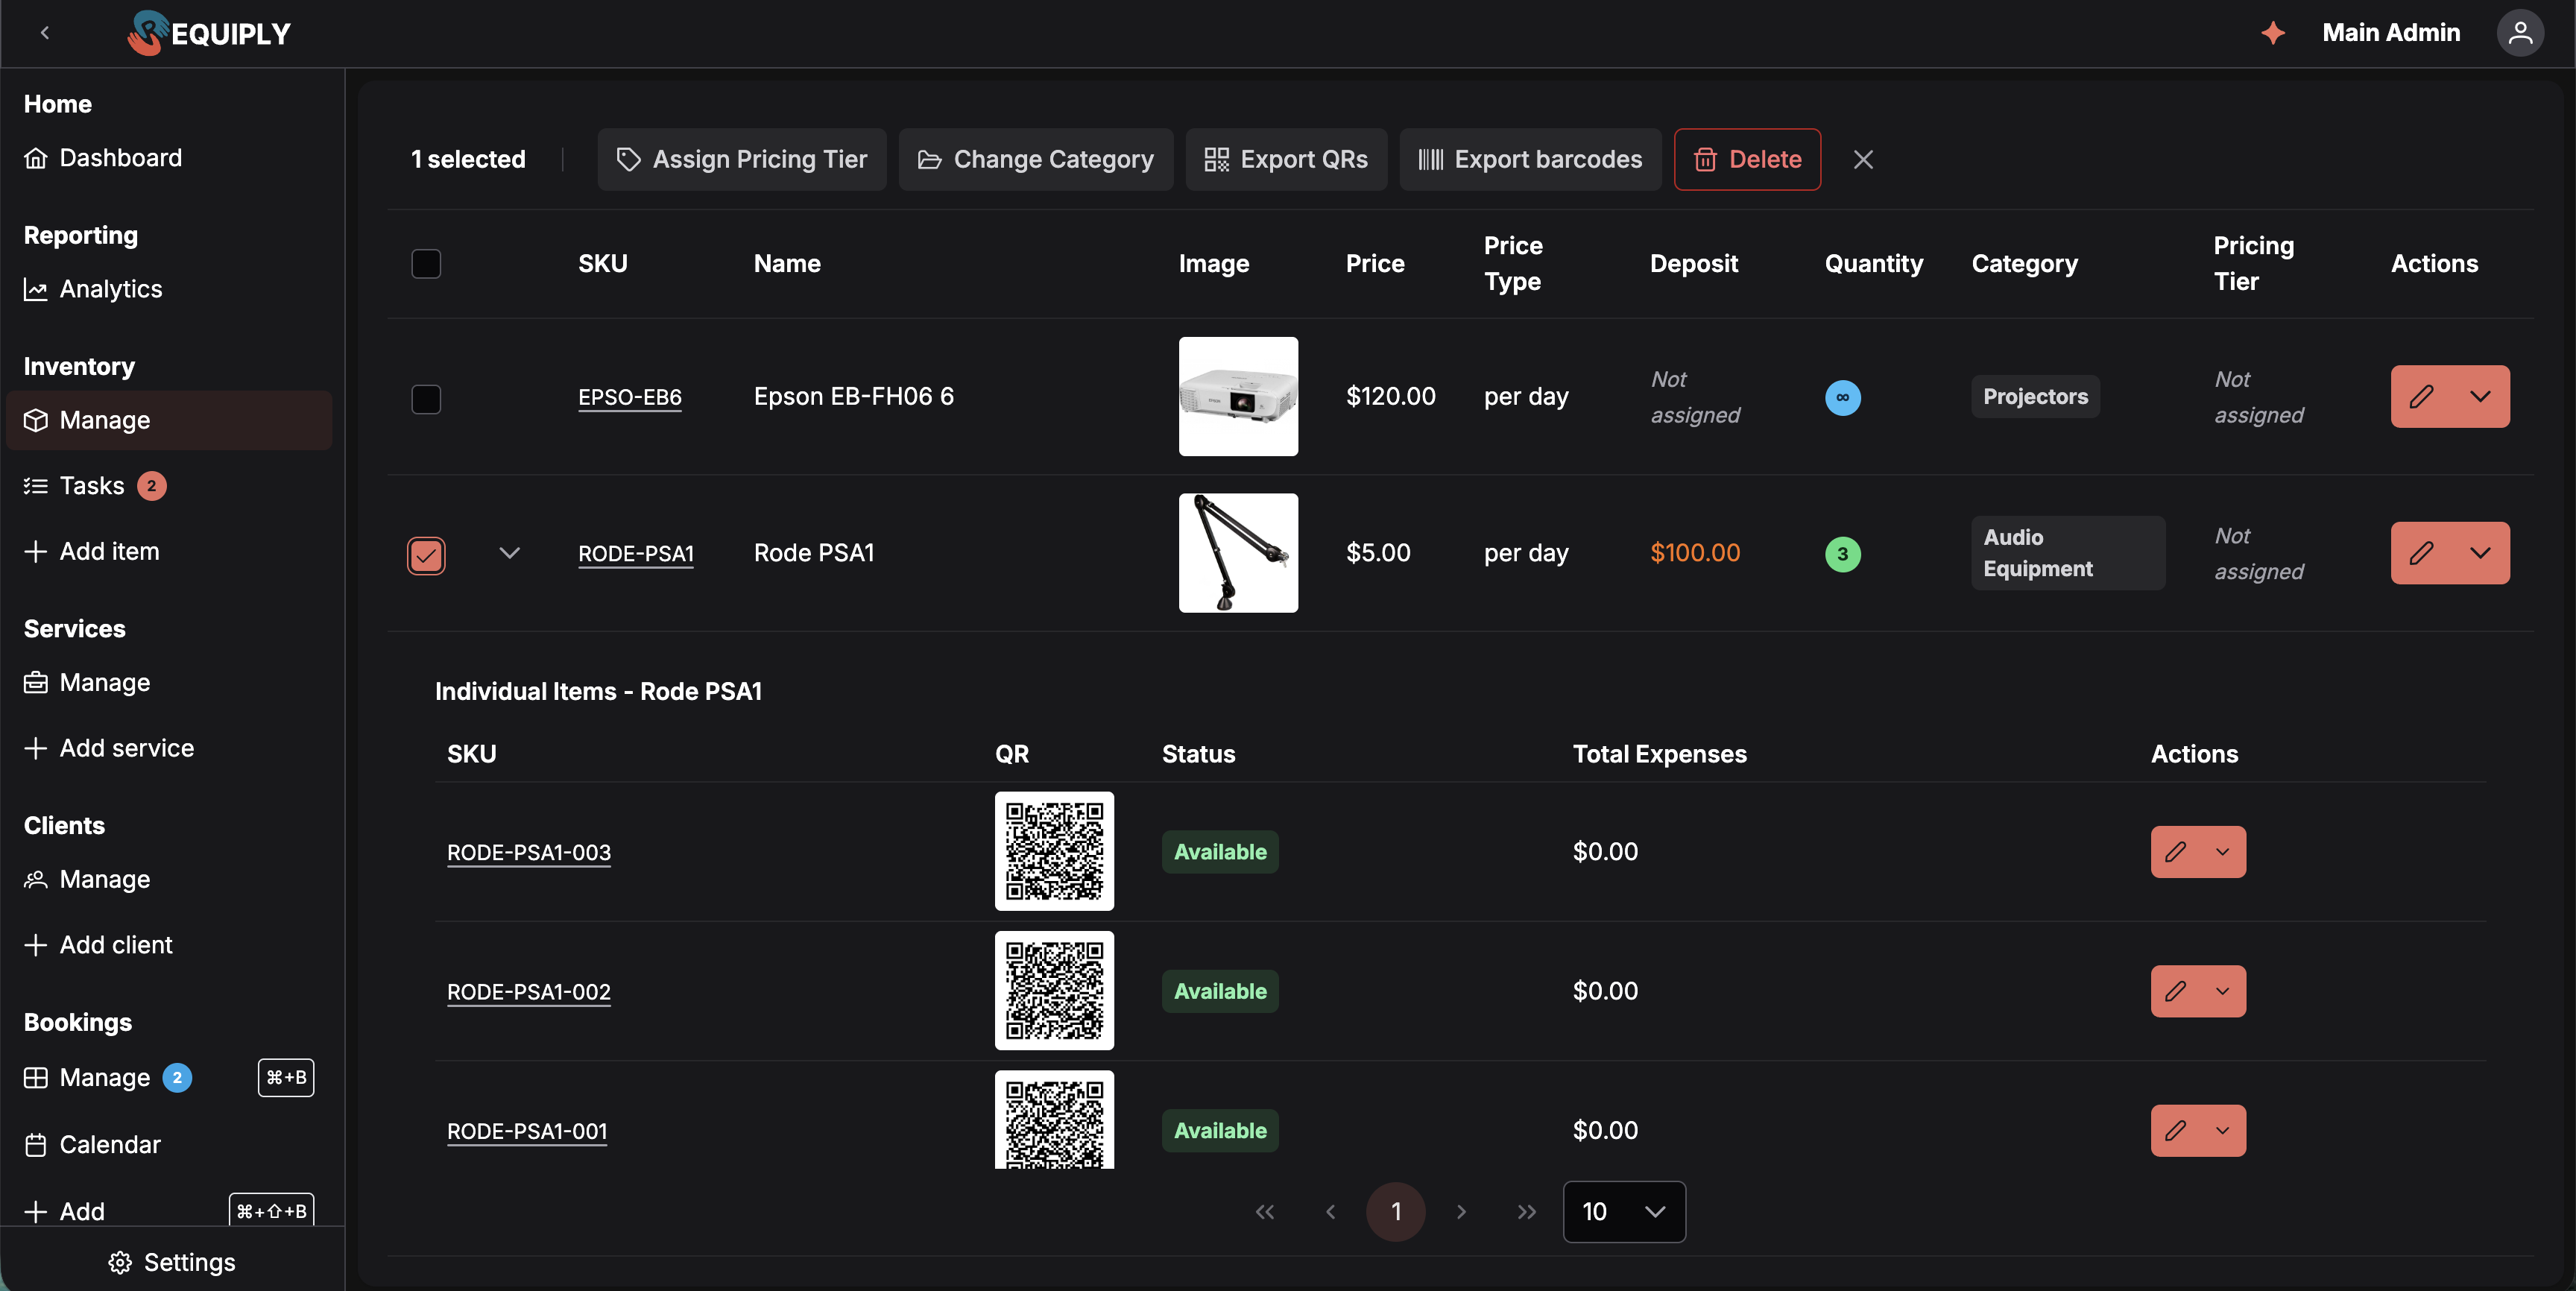The height and width of the screenshot is (1291, 2576).
Task: Click the sparkle AI assistant icon
Action: (2273, 33)
